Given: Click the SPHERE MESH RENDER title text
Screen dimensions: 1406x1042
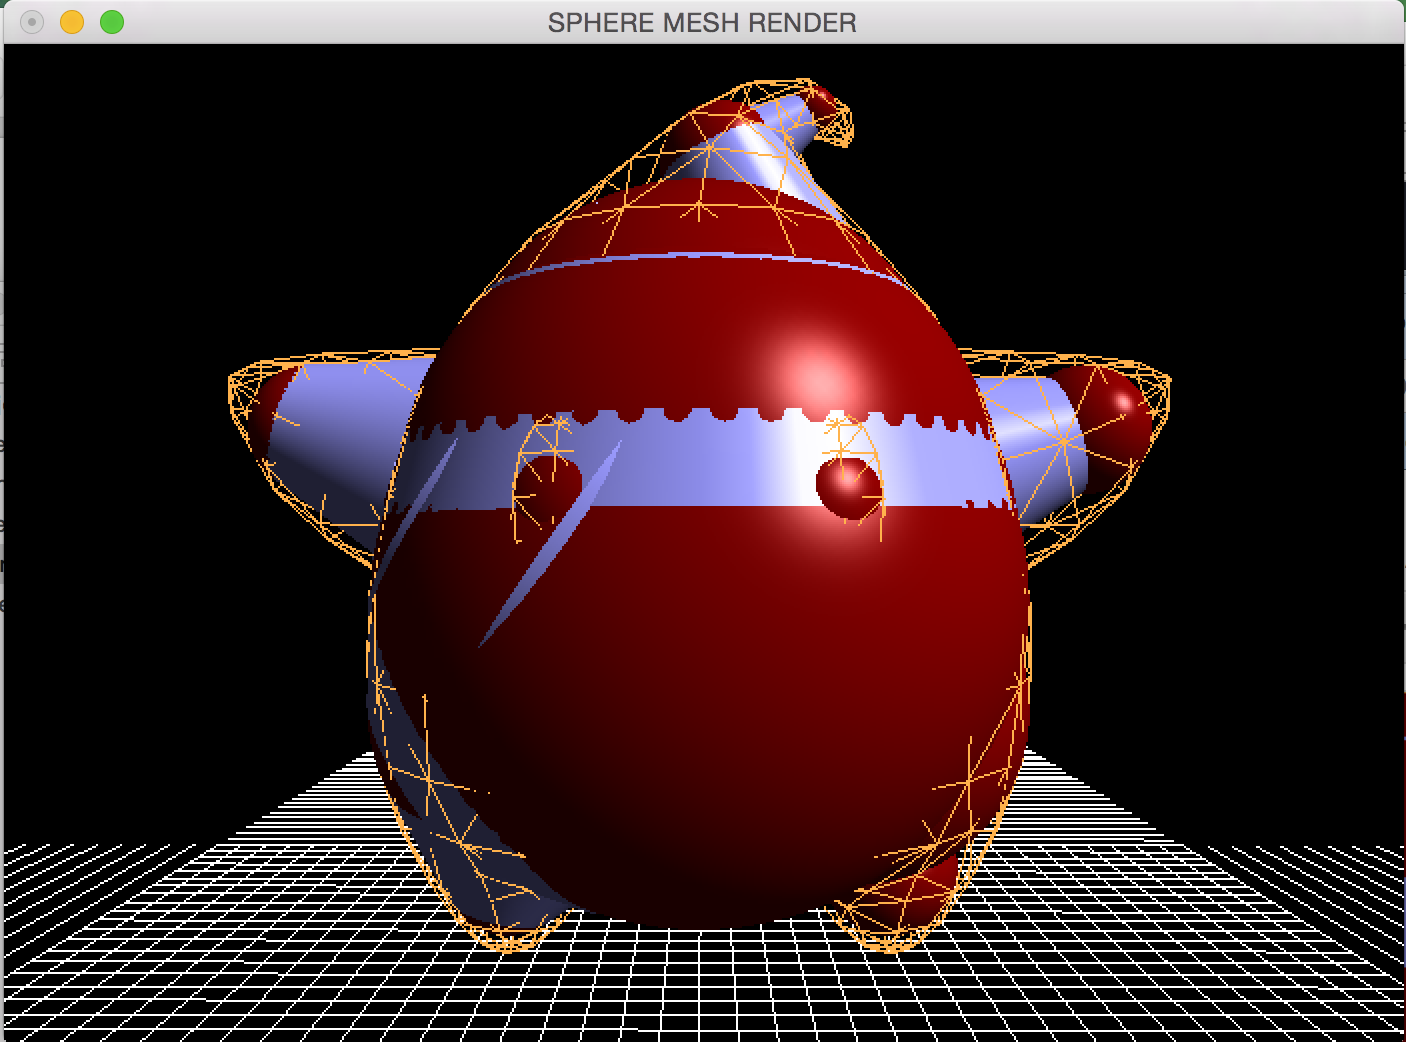Looking at the screenshot, I should click(x=702, y=22).
